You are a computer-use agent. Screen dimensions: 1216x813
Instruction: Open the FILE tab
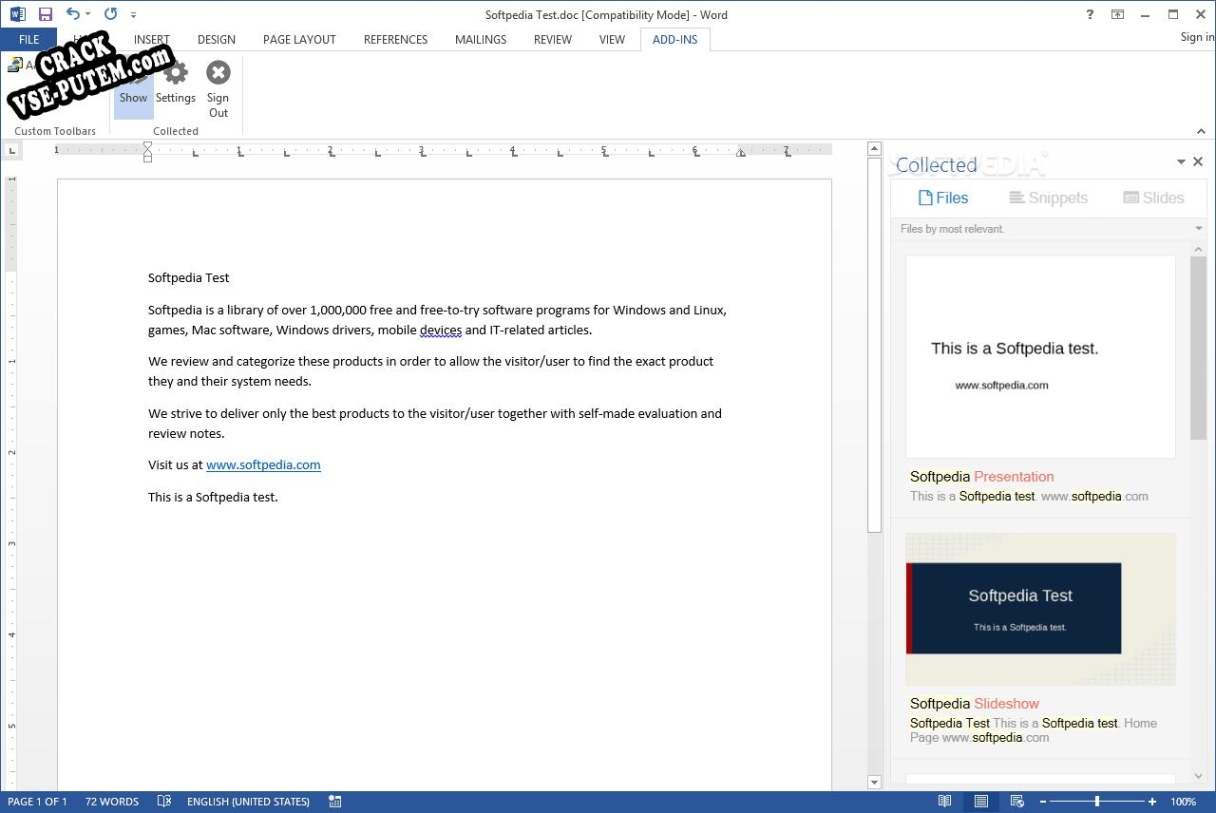tap(28, 40)
